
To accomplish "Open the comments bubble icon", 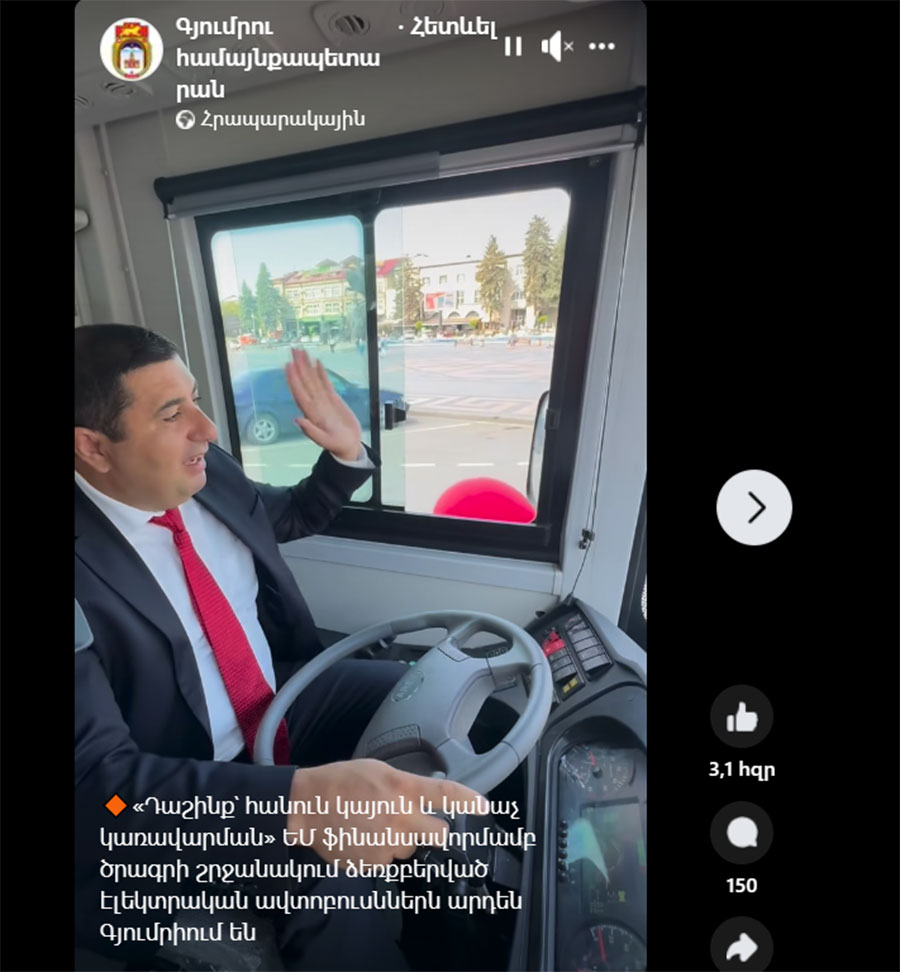I will click(741, 833).
